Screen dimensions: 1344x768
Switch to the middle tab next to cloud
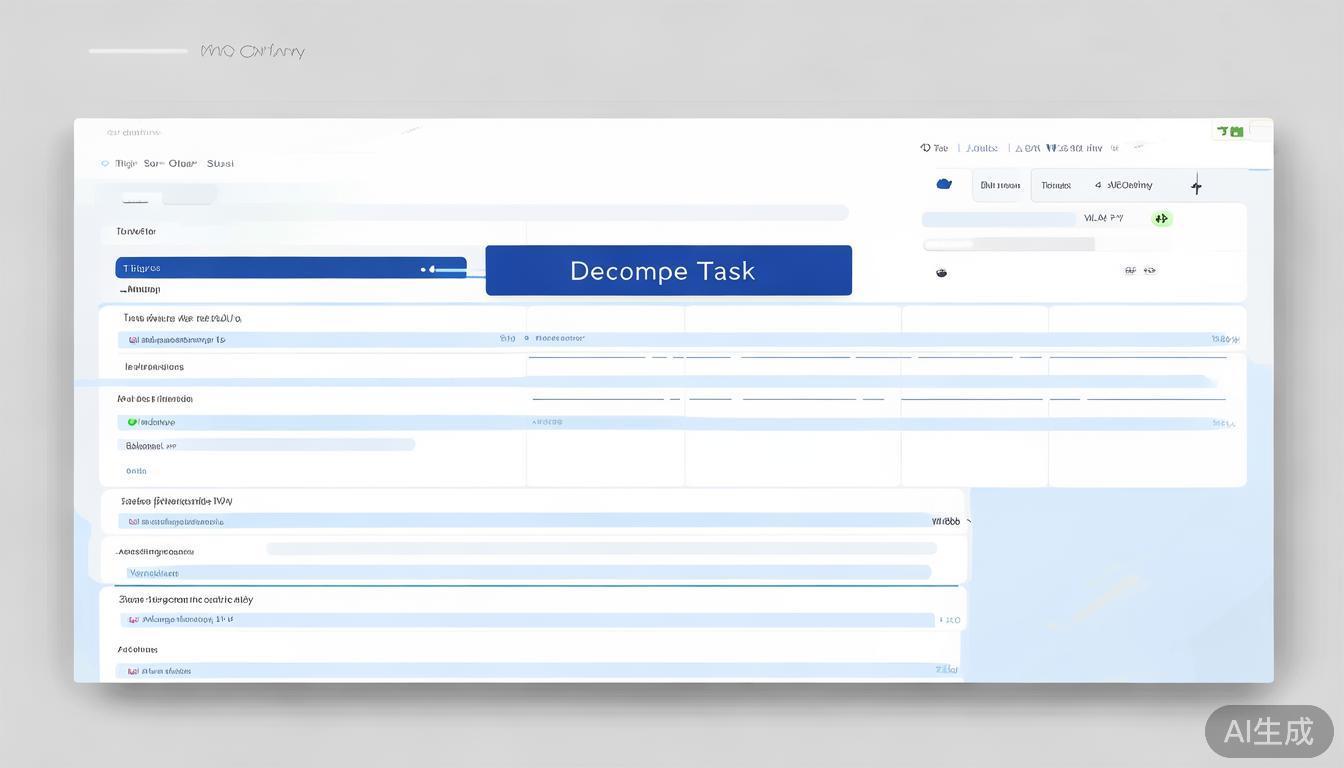click(1000, 185)
